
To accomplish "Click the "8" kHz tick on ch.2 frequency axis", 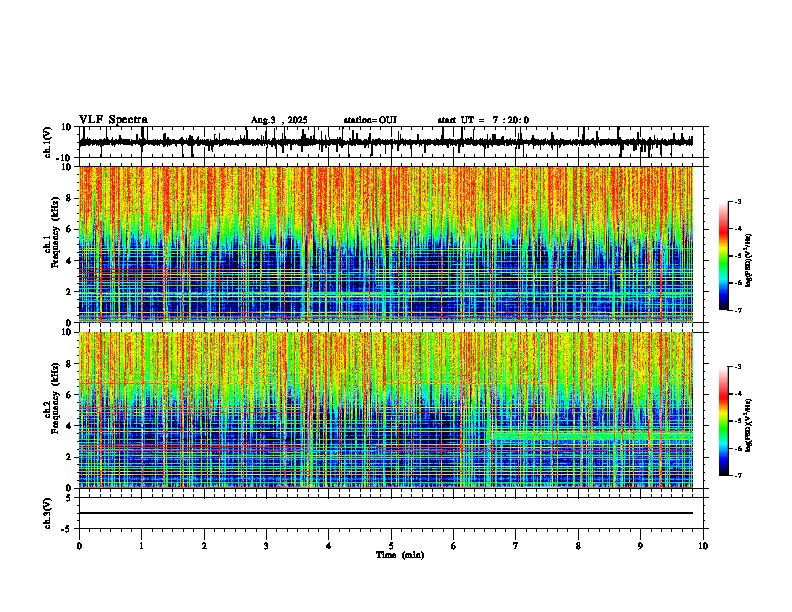I will 70,364.
